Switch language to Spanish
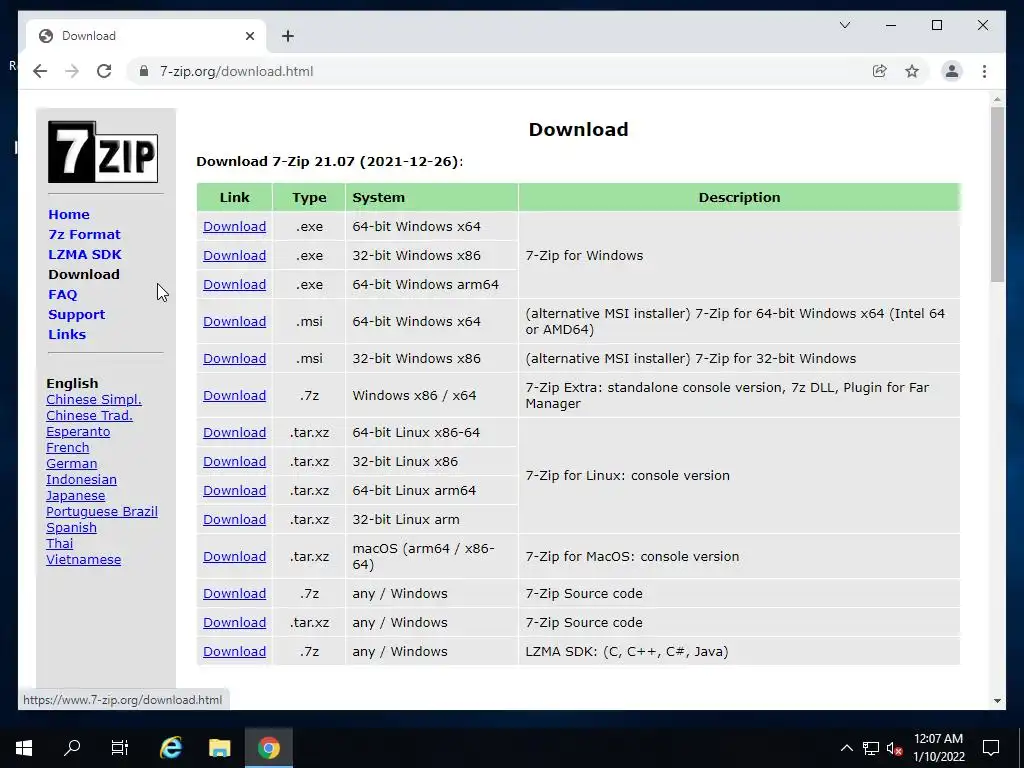Viewport: 1024px width, 768px height. [71, 528]
